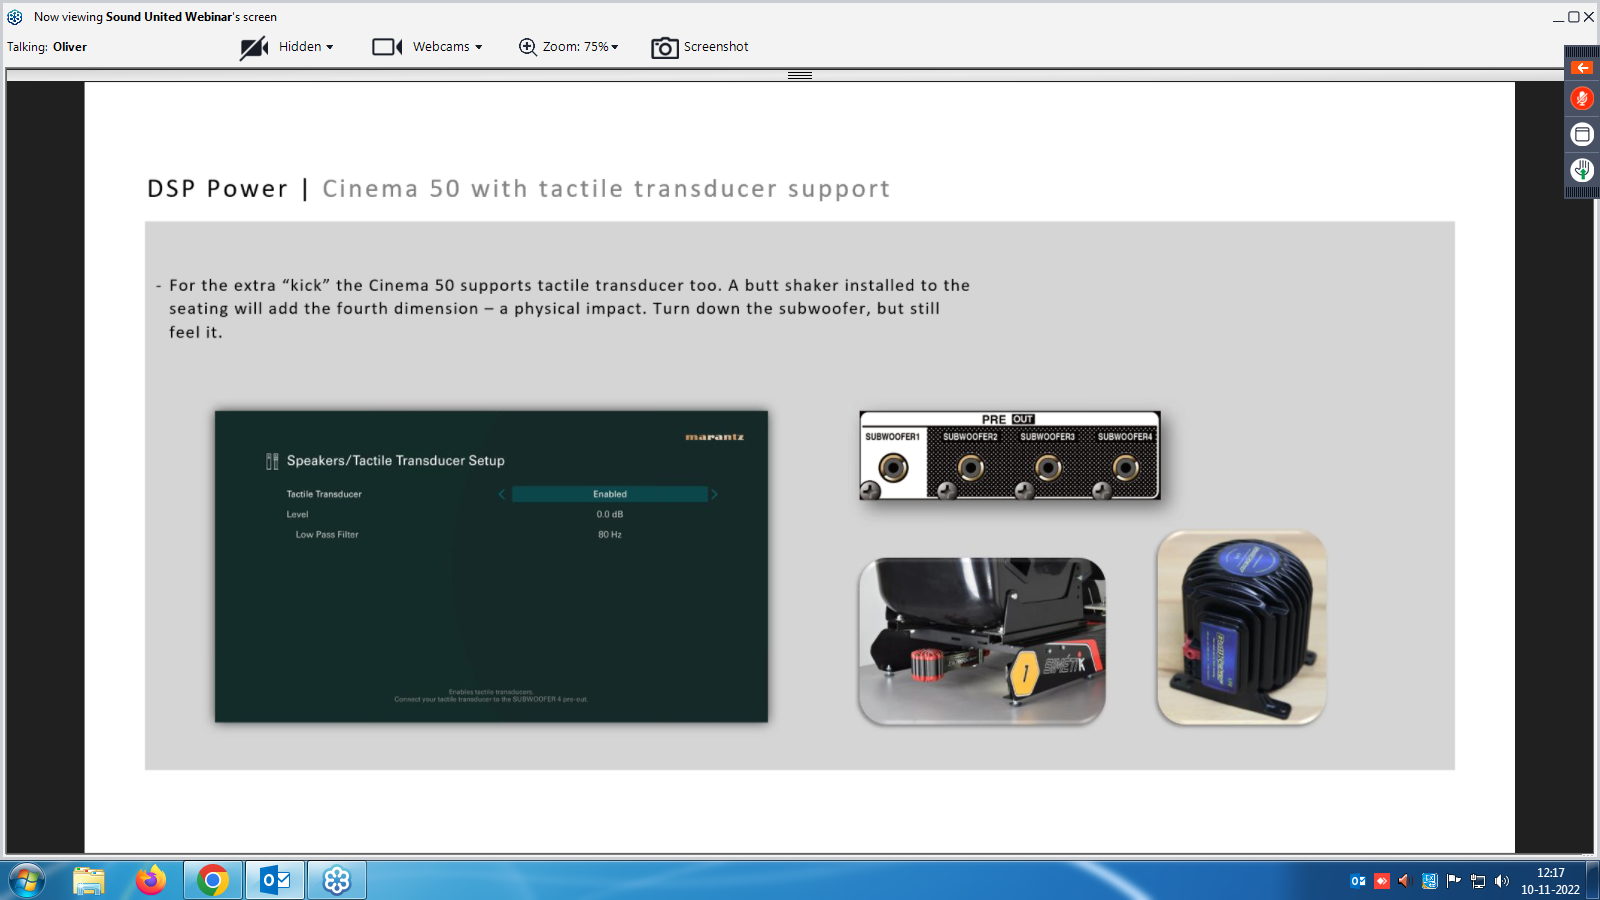
Task: Open the Hidden webcam view dropdown
Action: pyautogui.click(x=306, y=47)
